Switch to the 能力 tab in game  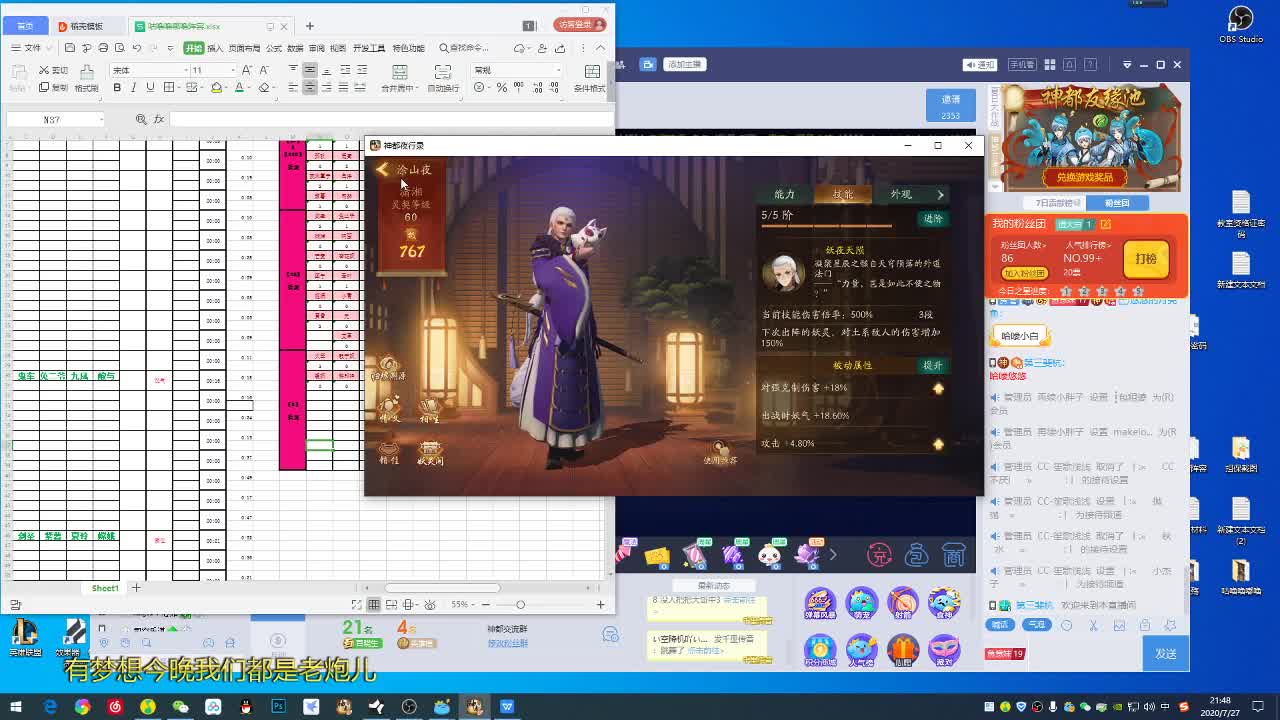point(785,194)
